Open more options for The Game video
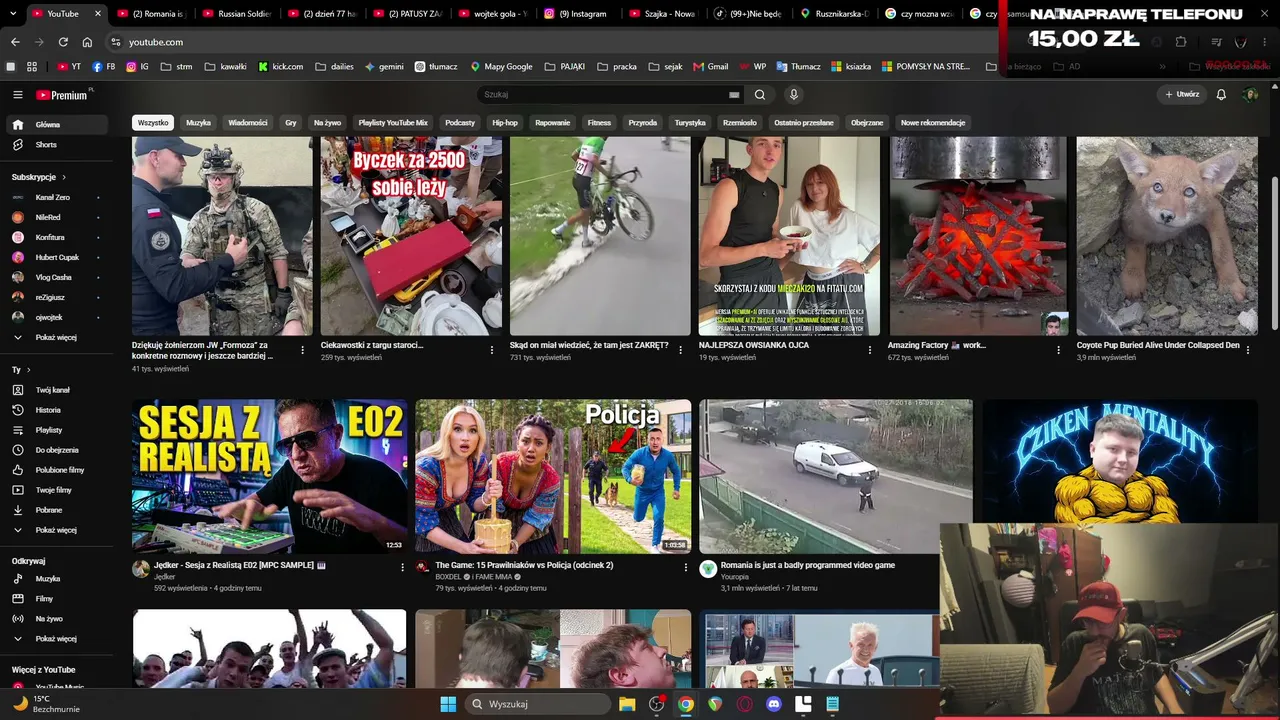The image size is (1280, 720). point(686,567)
